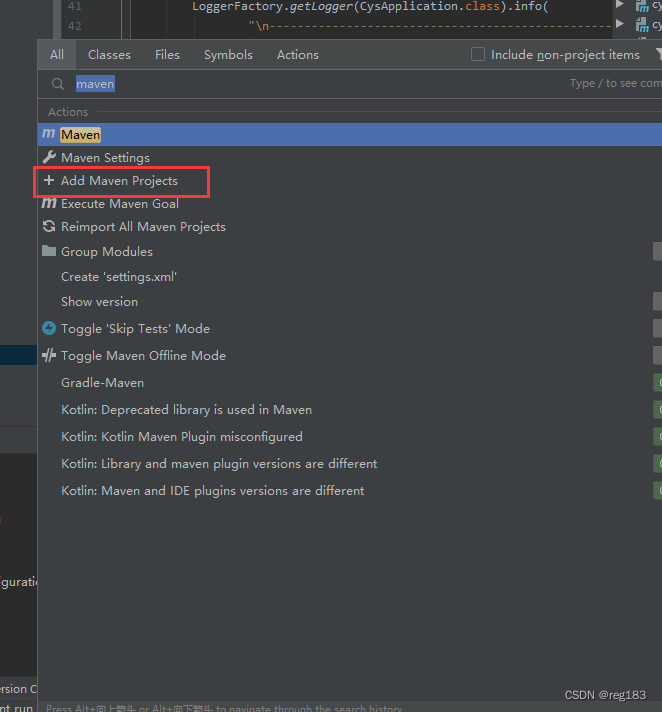Switch to the Symbols tab

tap(228, 55)
